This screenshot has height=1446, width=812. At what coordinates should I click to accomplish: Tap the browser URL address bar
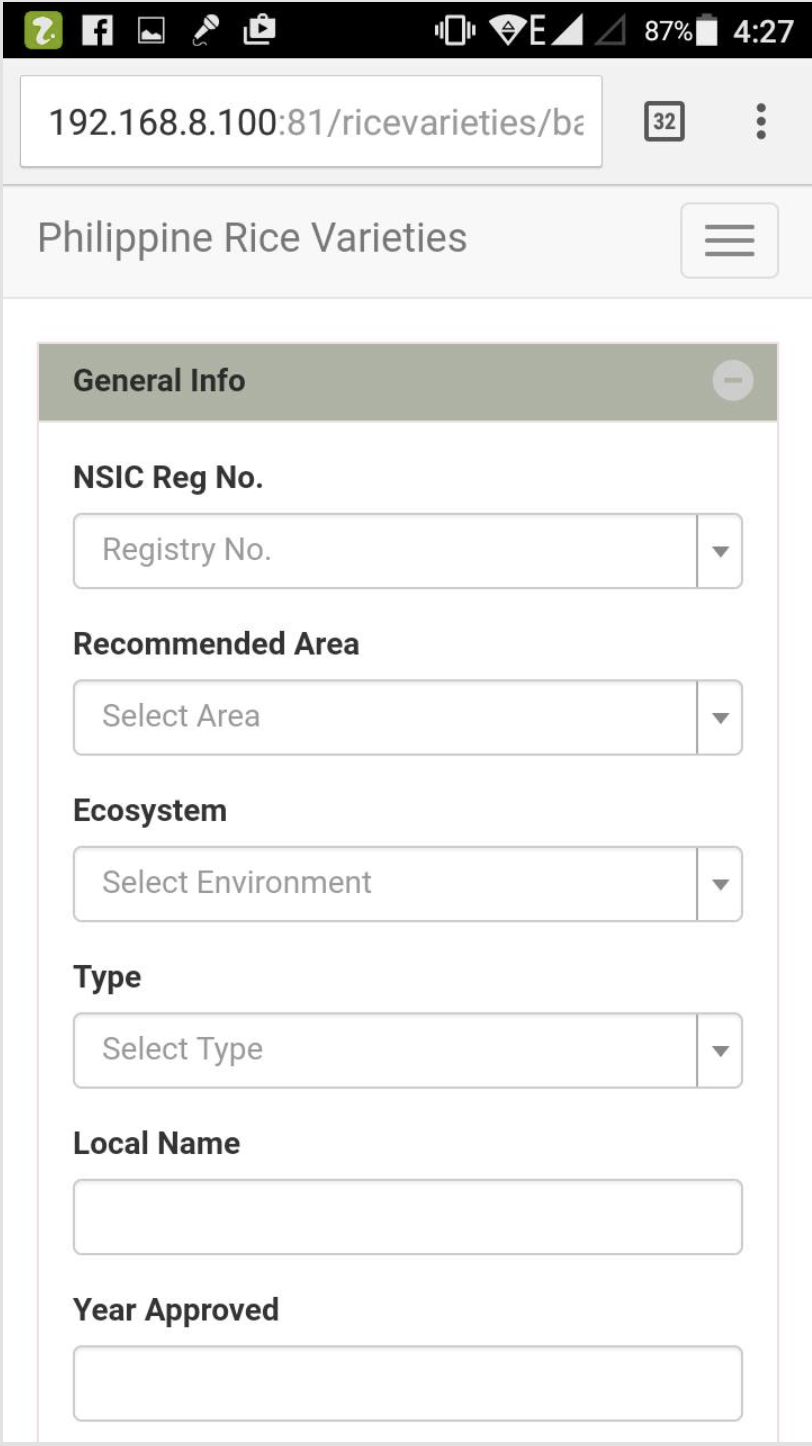(x=311, y=122)
